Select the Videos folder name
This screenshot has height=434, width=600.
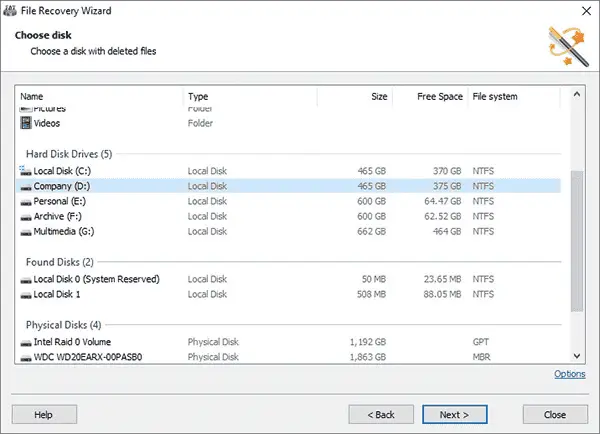(x=47, y=123)
